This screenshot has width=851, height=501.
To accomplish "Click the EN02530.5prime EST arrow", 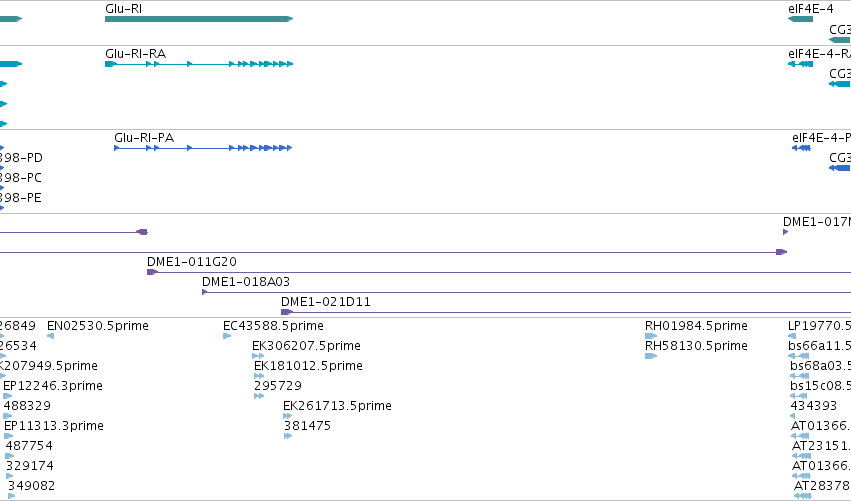I will tap(50, 336).
